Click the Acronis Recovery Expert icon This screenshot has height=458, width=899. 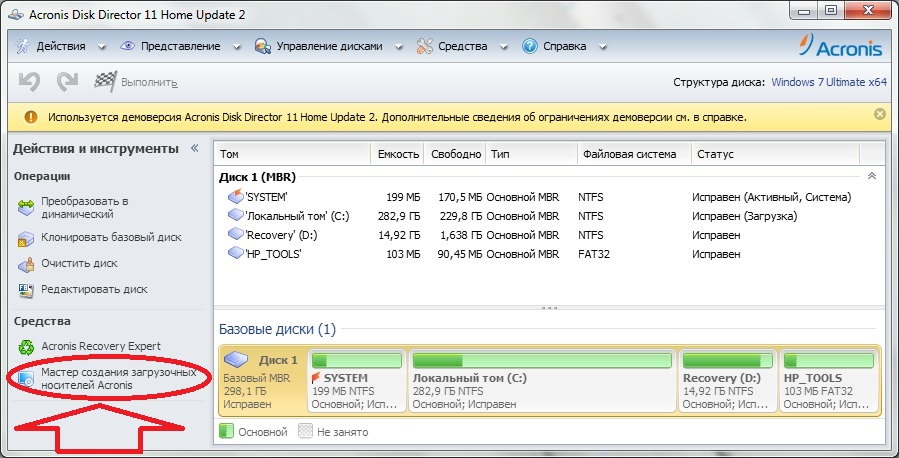pos(26,347)
